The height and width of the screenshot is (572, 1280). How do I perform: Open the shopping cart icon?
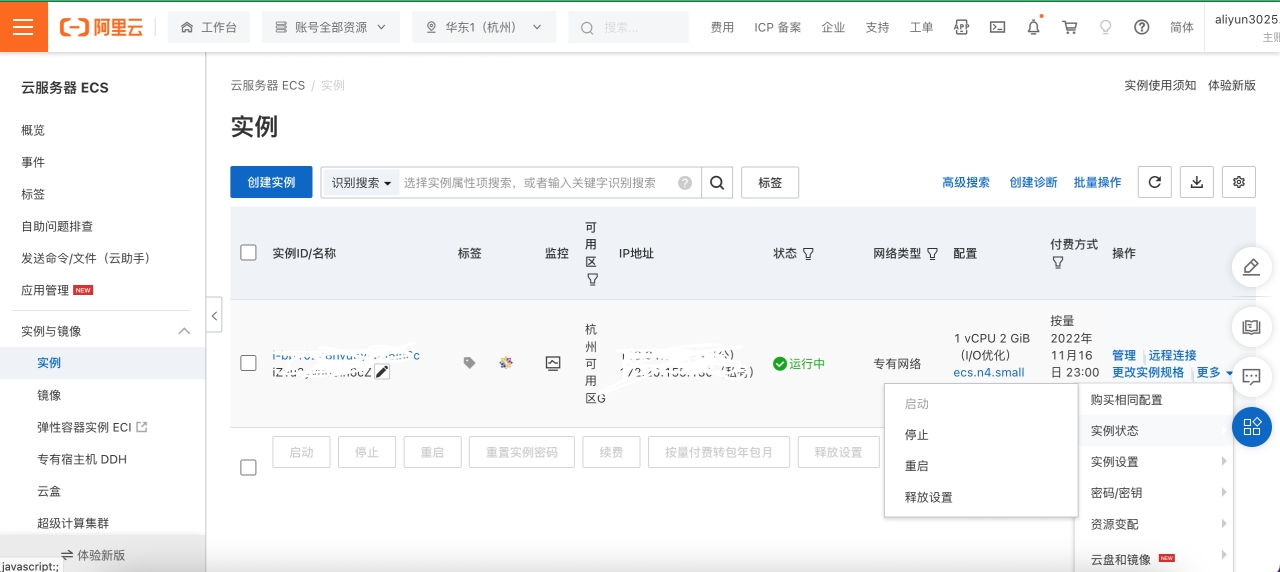pyautogui.click(x=1069, y=27)
